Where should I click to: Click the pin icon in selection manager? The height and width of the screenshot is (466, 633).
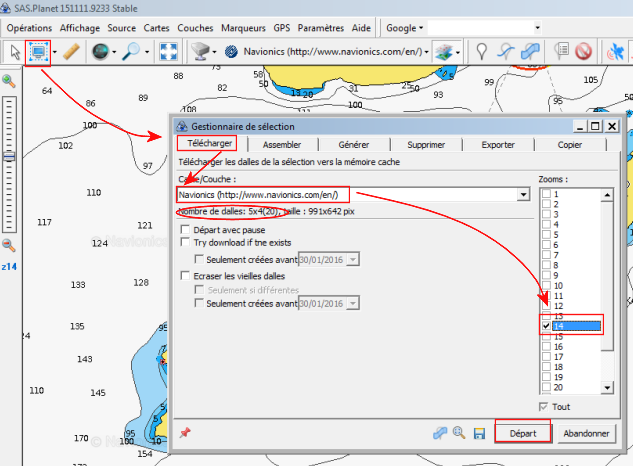pos(185,433)
